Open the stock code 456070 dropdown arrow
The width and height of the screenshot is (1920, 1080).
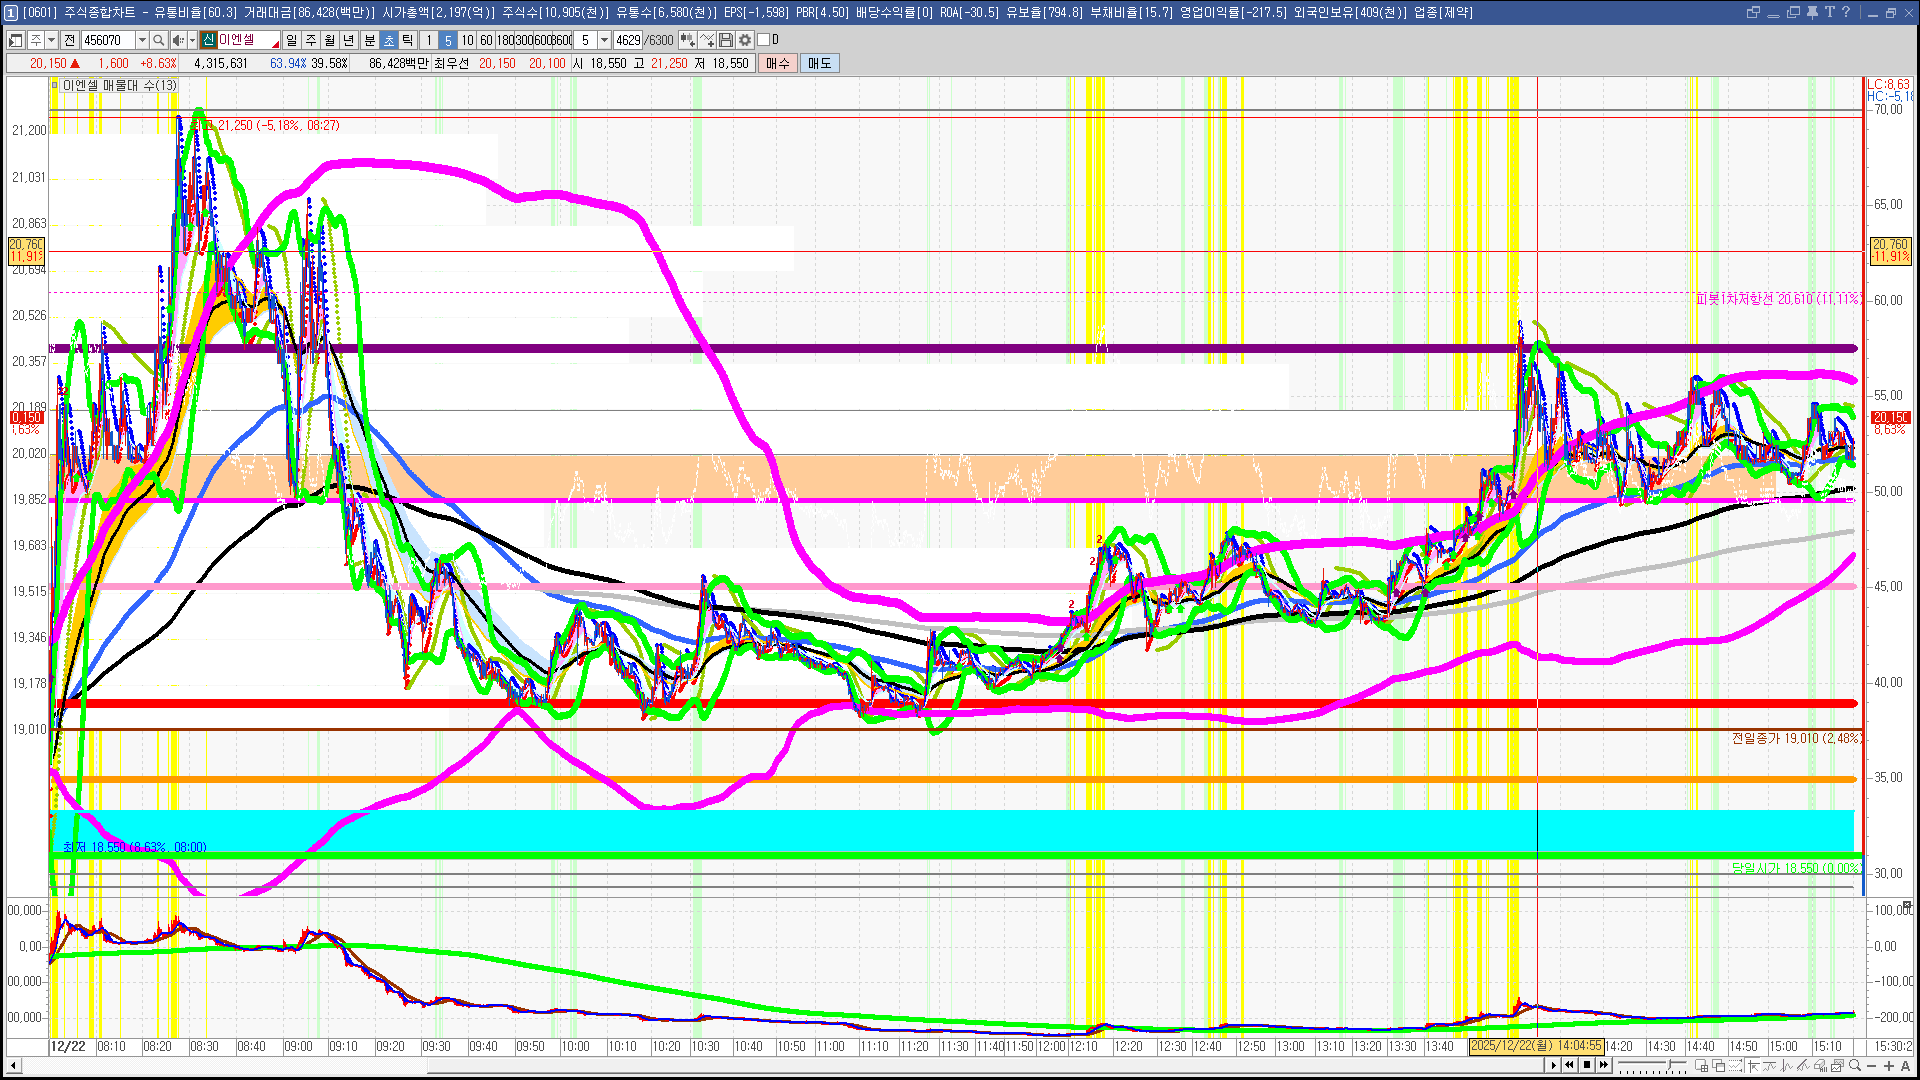coord(142,40)
